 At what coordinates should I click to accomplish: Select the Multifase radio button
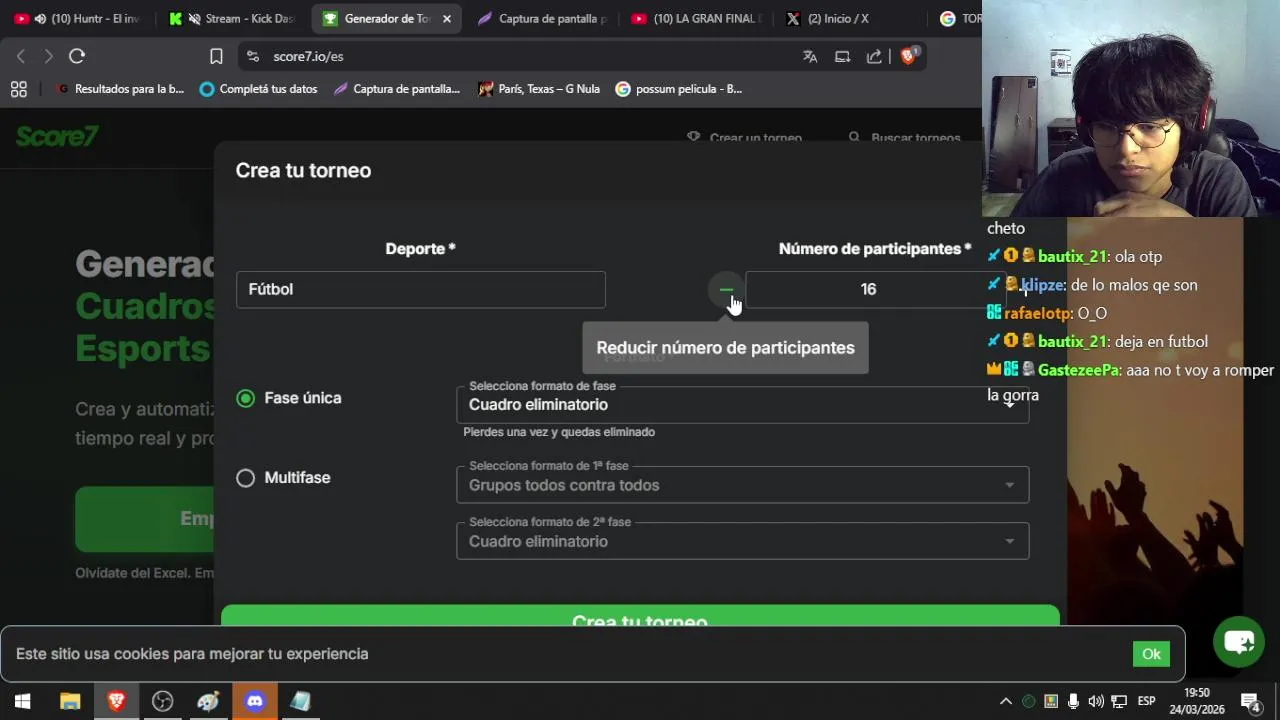pos(246,478)
